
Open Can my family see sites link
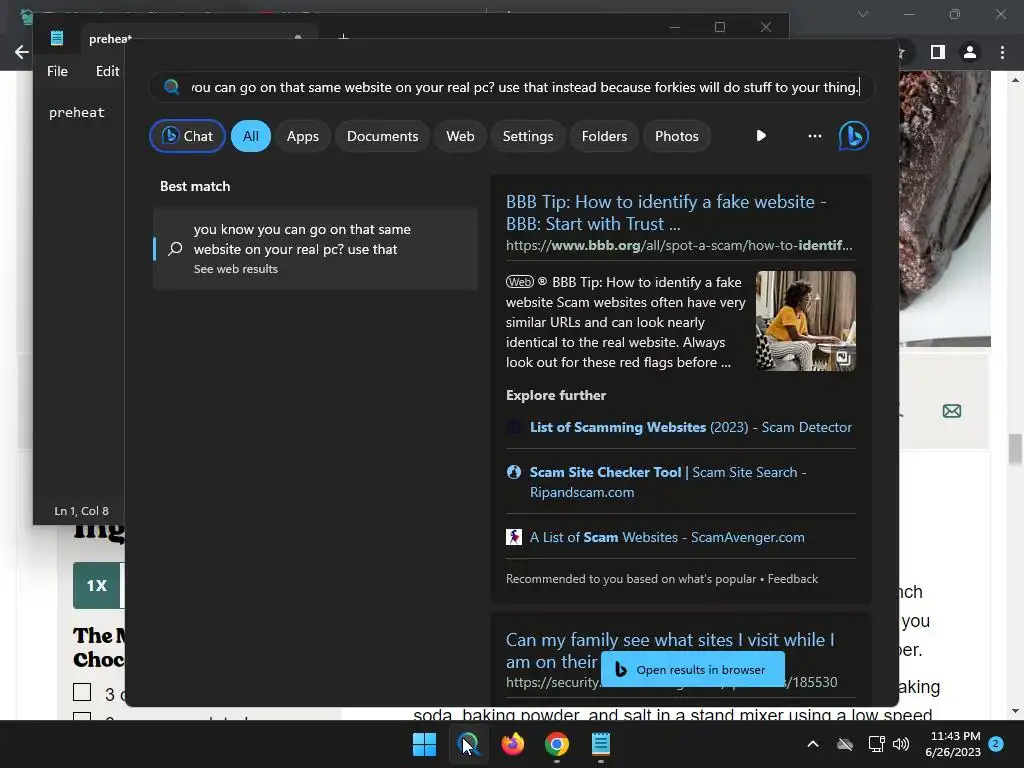tap(670, 650)
